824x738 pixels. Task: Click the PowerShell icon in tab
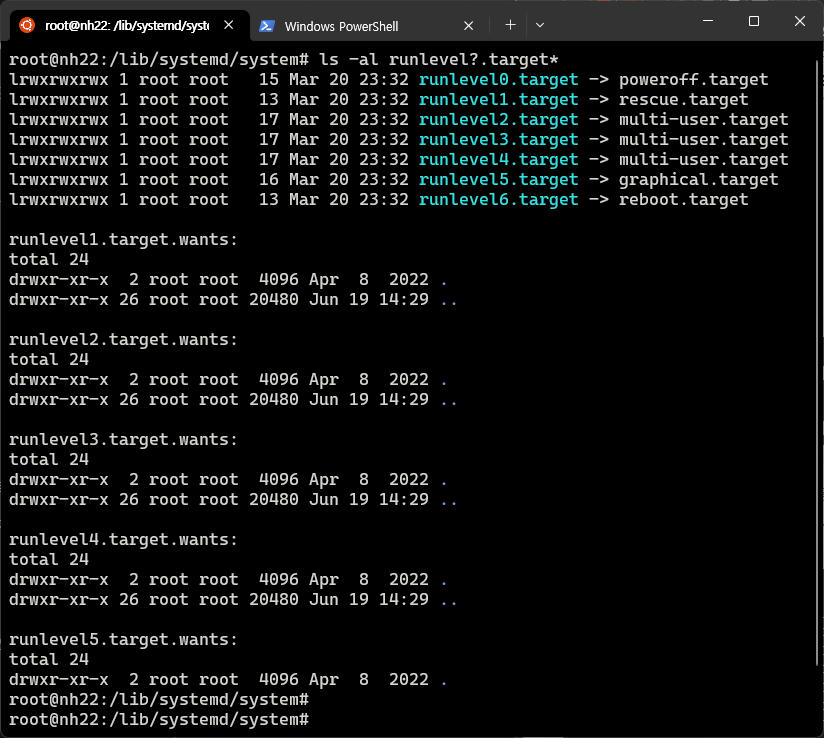click(267, 26)
